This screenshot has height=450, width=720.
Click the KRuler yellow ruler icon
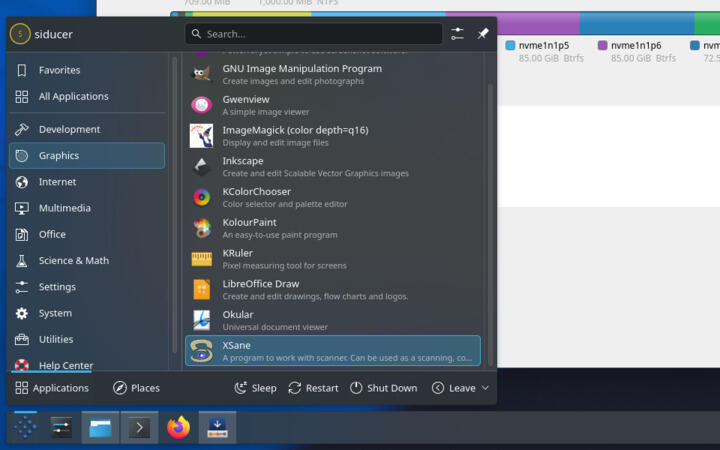201,259
